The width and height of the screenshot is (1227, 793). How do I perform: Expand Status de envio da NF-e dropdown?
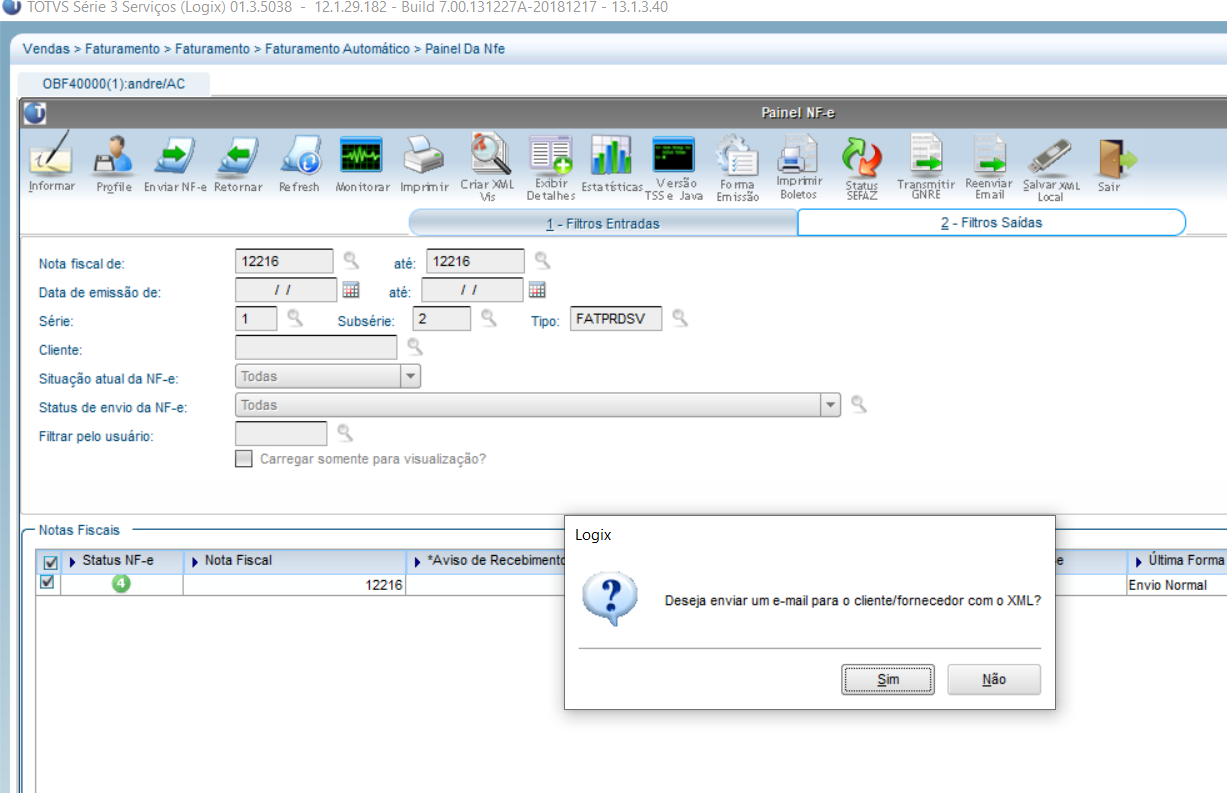pyautogui.click(x=830, y=405)
